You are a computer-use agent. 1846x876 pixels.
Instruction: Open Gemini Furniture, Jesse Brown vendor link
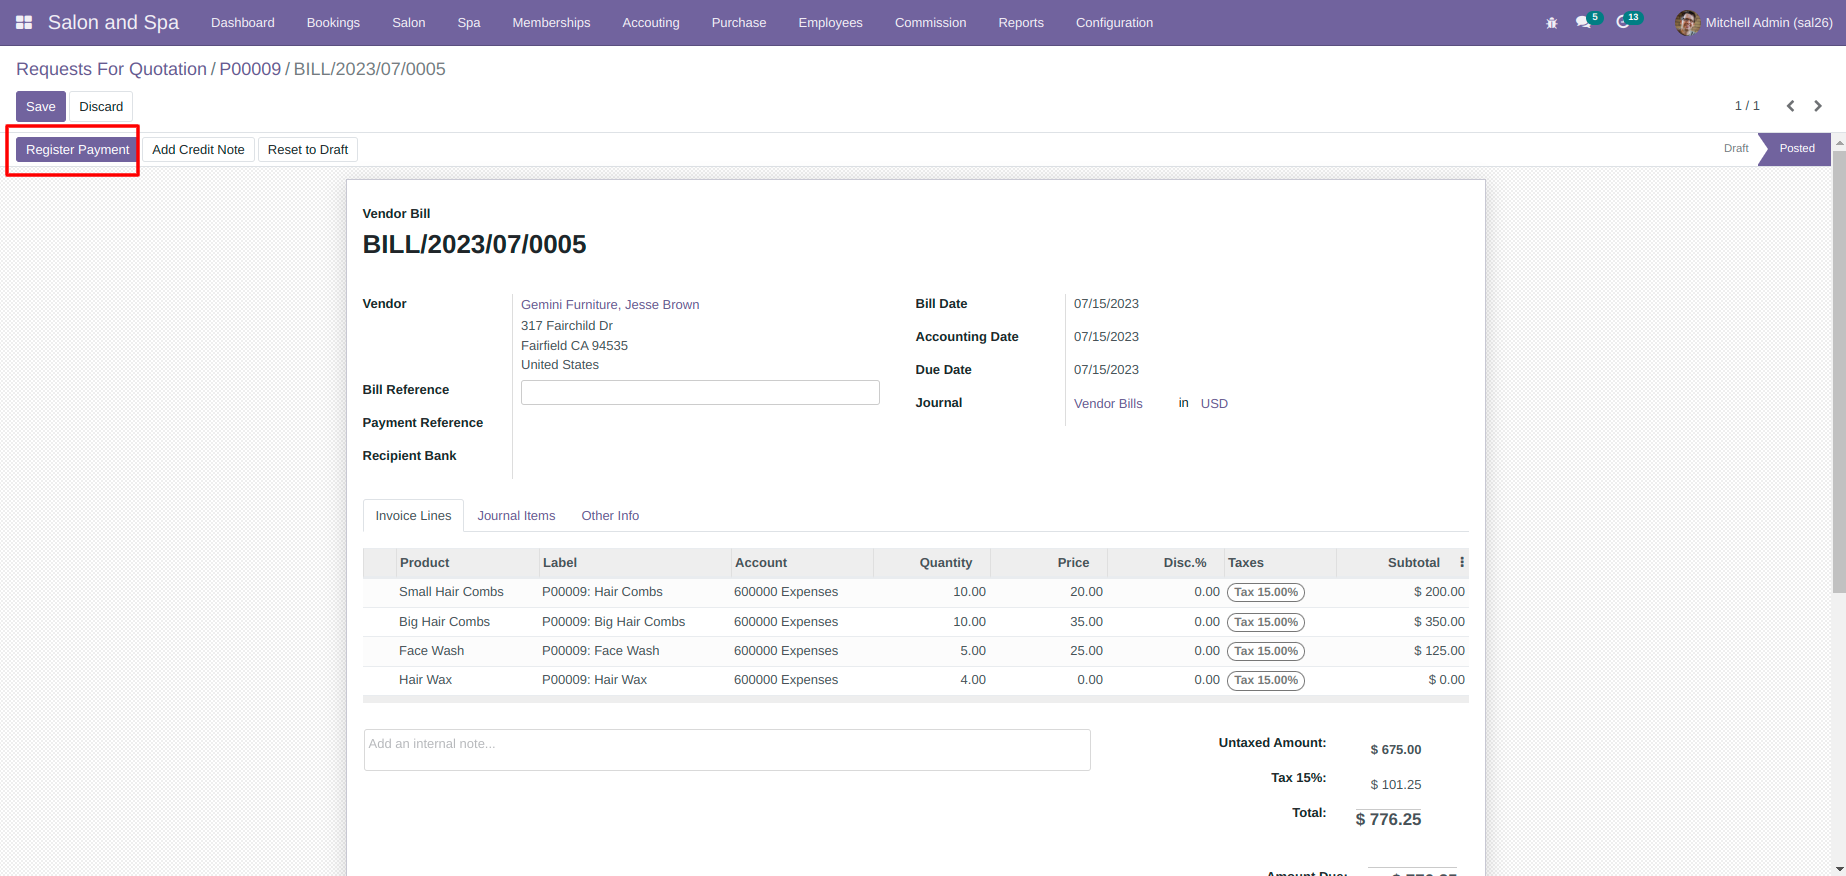pos(610,305)
